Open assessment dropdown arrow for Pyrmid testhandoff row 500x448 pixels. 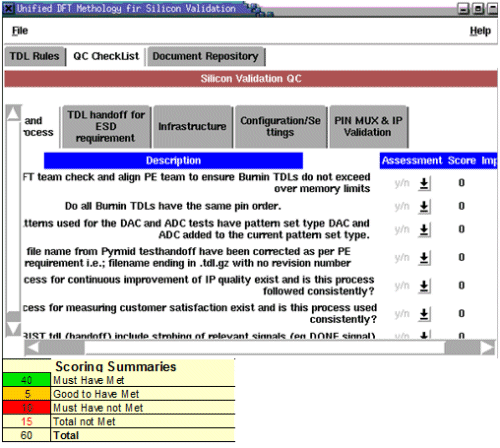tap(424, 258)
